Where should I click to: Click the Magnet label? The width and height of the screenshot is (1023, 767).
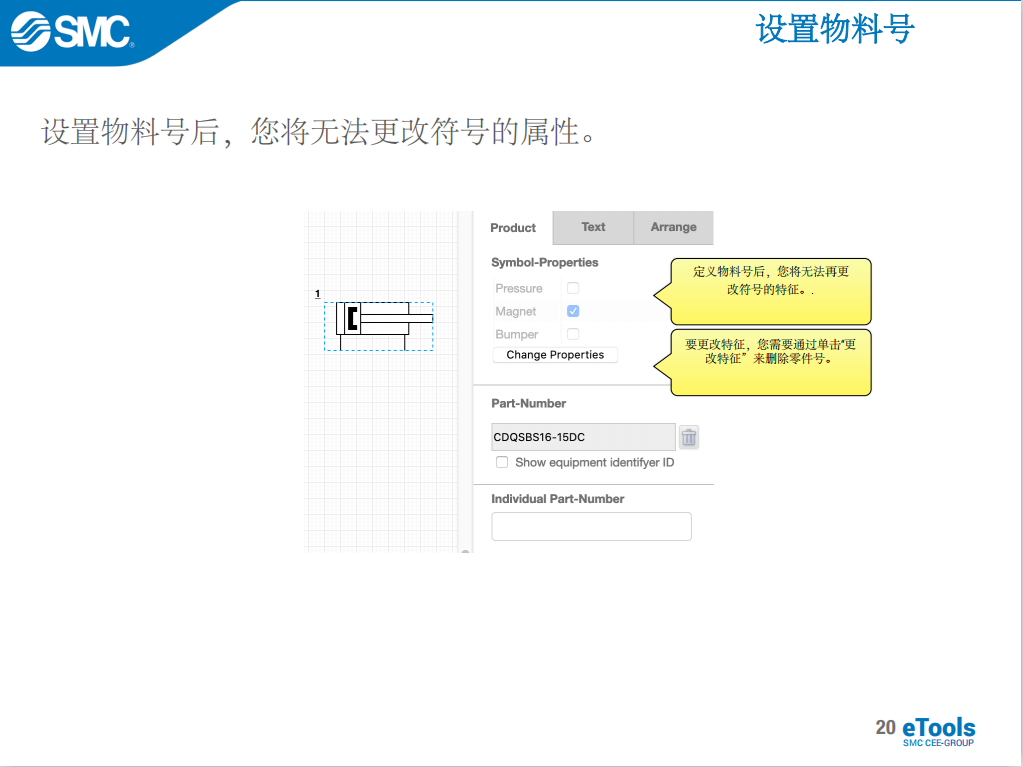click(x=515, y=311)
